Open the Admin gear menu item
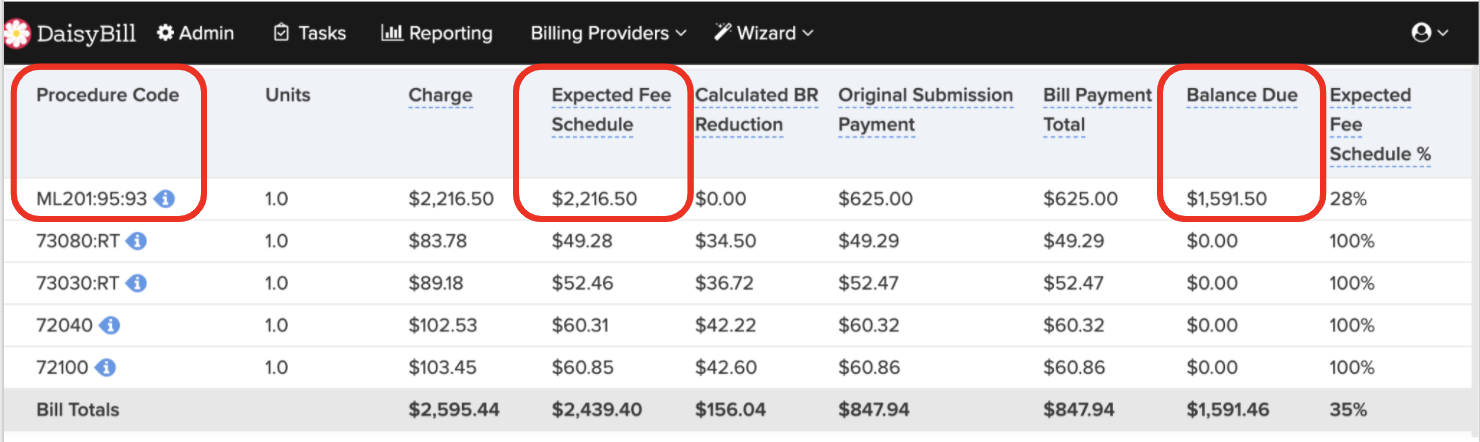Screen dimensions: 1480x442 pos(195,33)
